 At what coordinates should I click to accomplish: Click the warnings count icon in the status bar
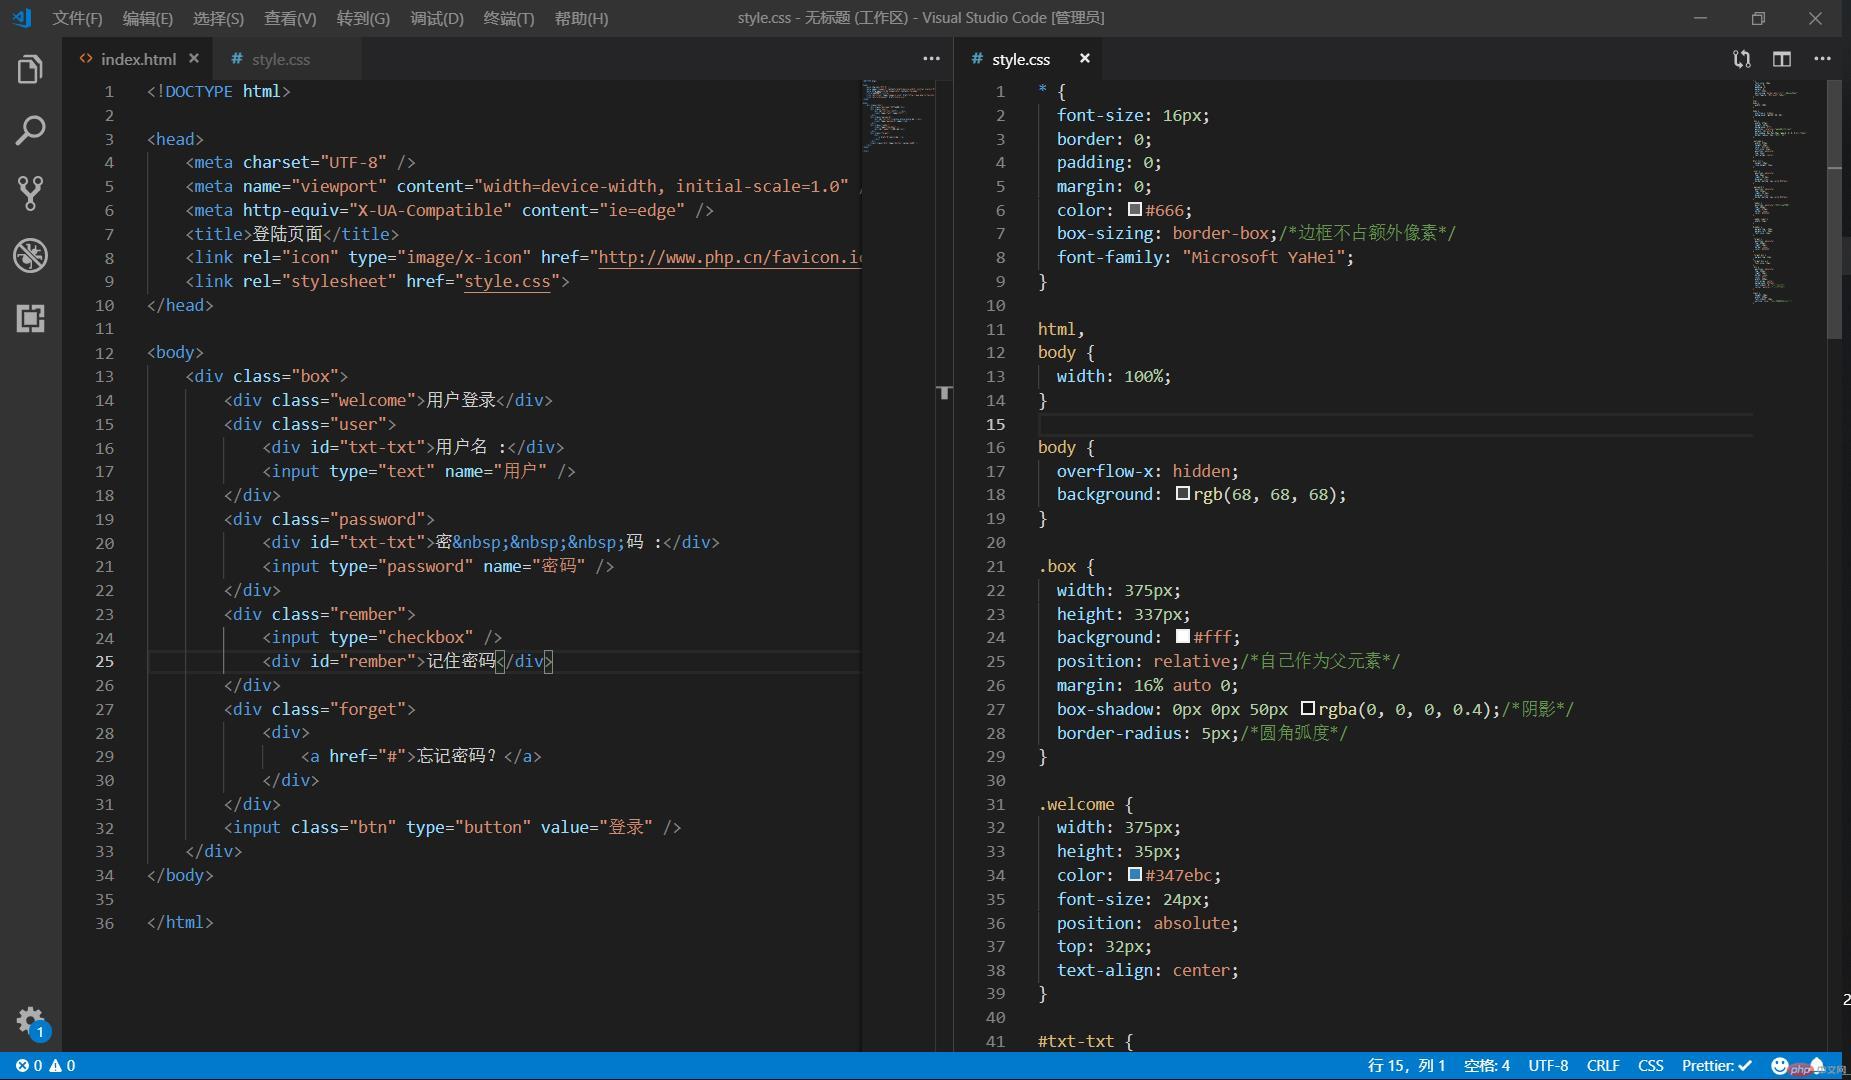pos(62,1066)
